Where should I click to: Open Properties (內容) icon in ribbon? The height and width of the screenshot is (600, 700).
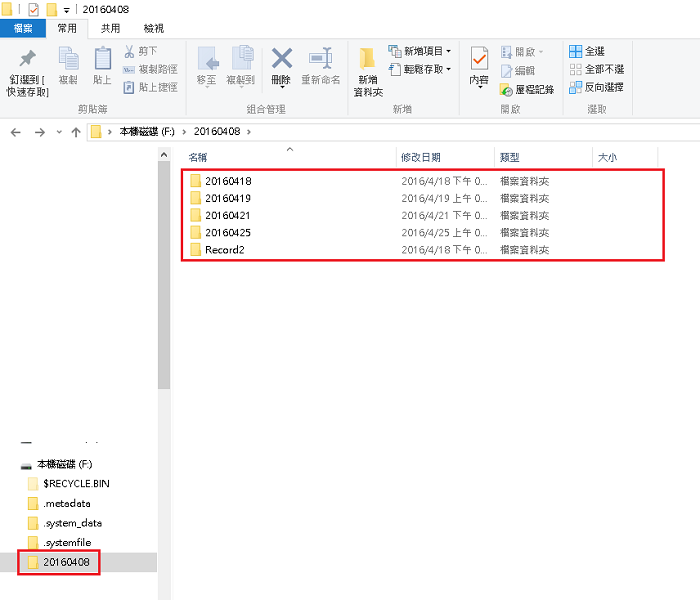coord(479,60)
